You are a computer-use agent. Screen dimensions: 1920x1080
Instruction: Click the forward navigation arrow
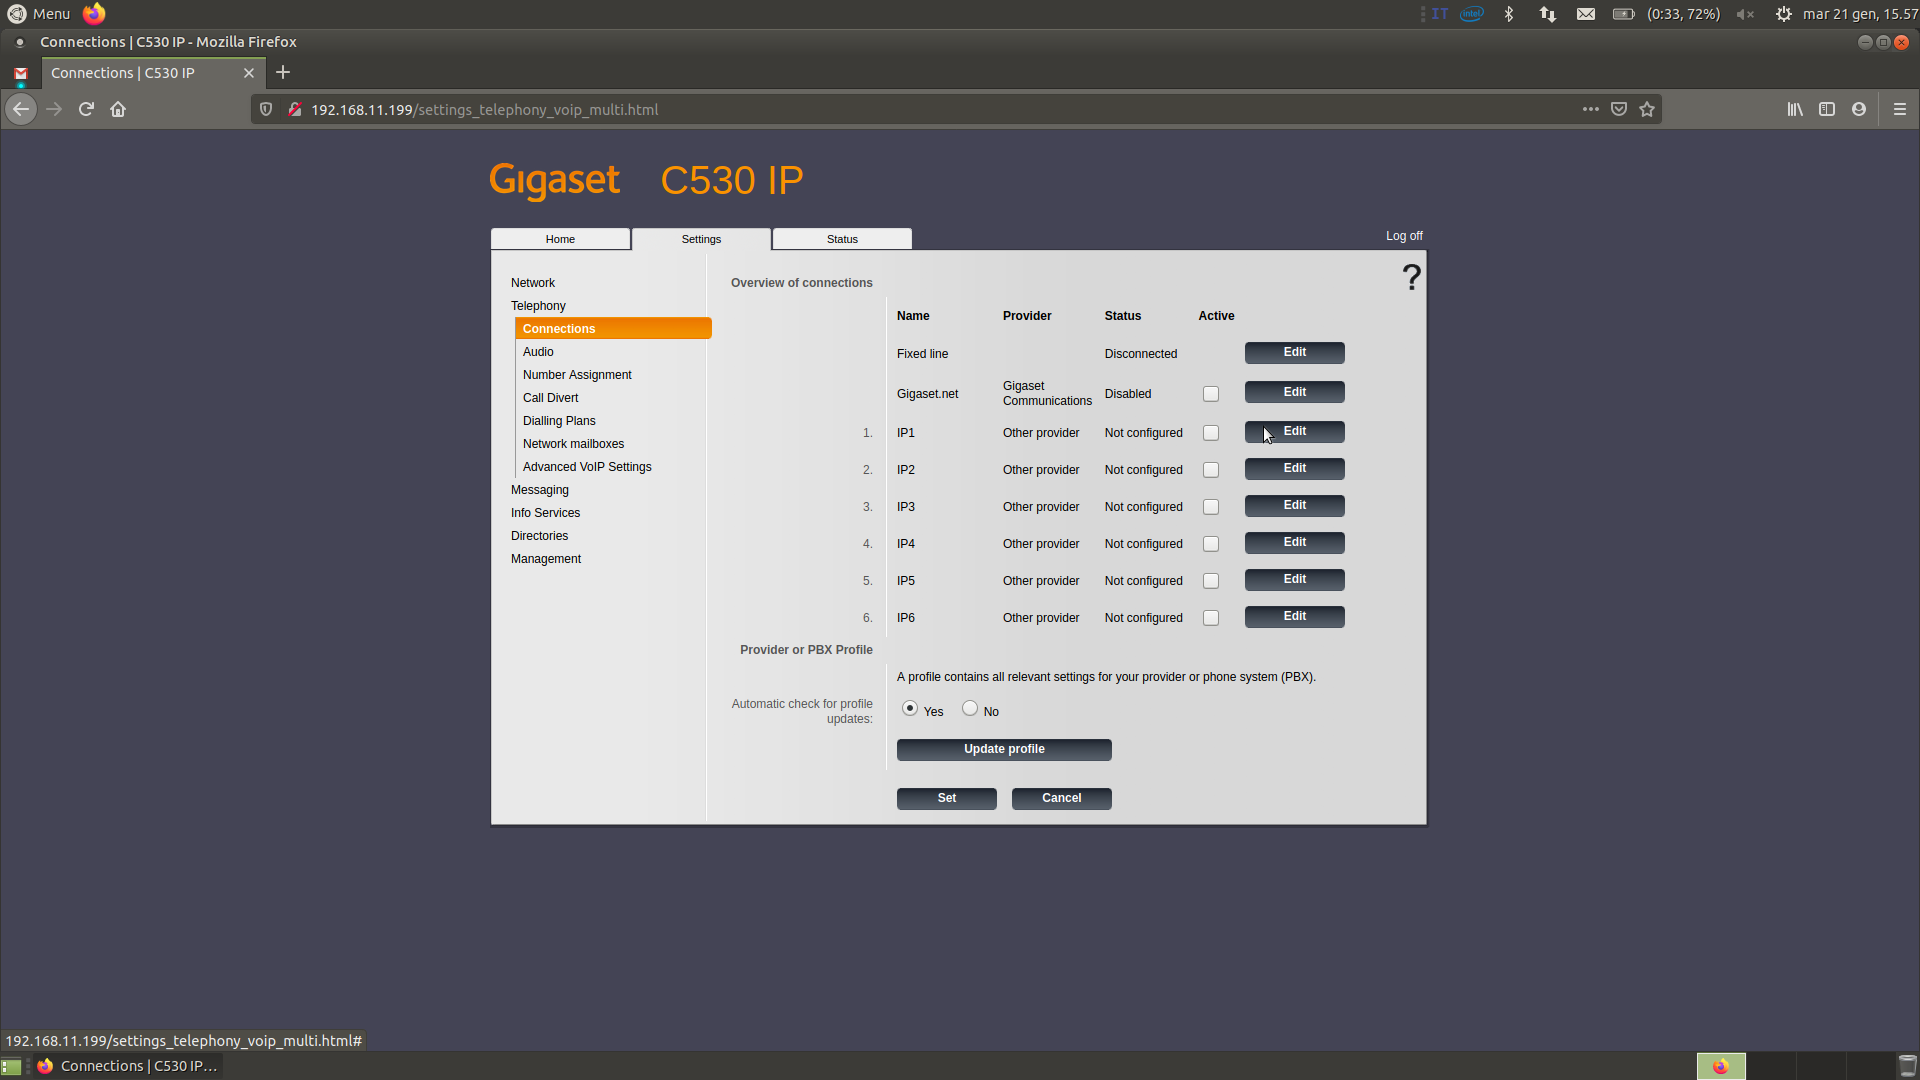pos(54,109)
